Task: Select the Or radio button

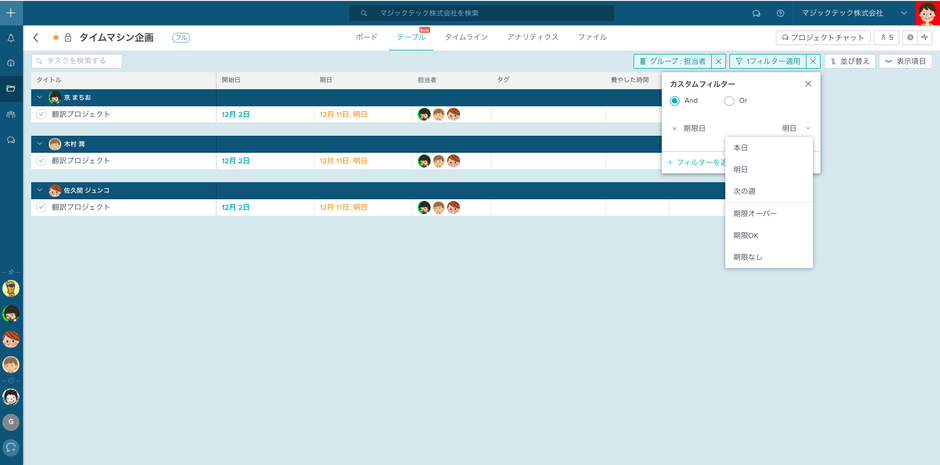Action: [729, 101]
